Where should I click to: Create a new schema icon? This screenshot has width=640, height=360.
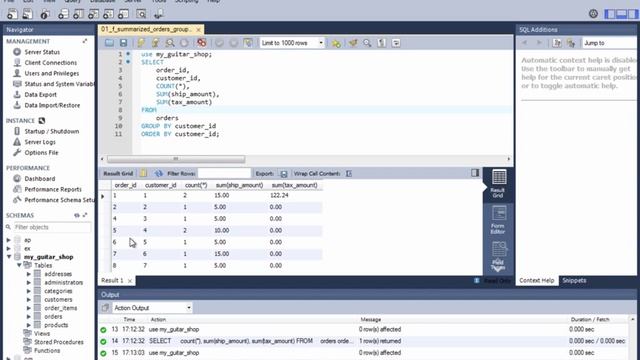pos(63,14)
